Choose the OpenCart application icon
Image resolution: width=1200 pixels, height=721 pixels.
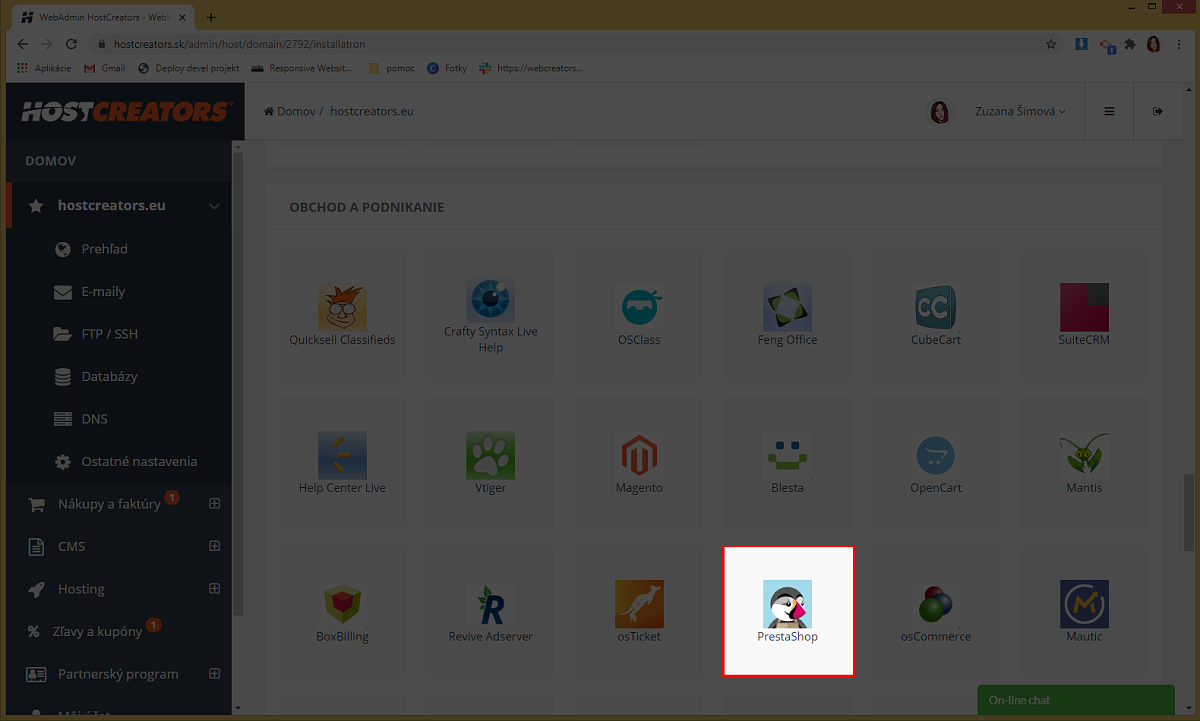coord(935,456)
